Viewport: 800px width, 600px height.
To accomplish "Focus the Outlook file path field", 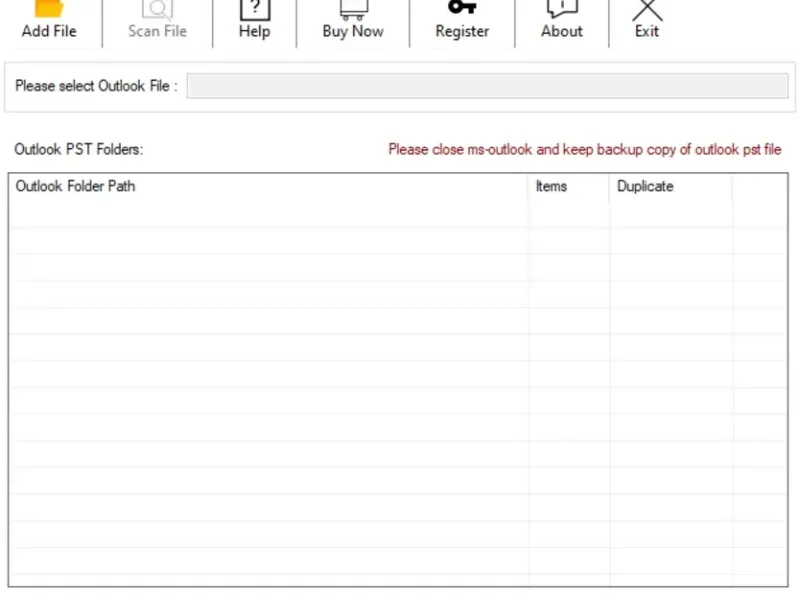I will pyautogui.click(x=487, y=86).
